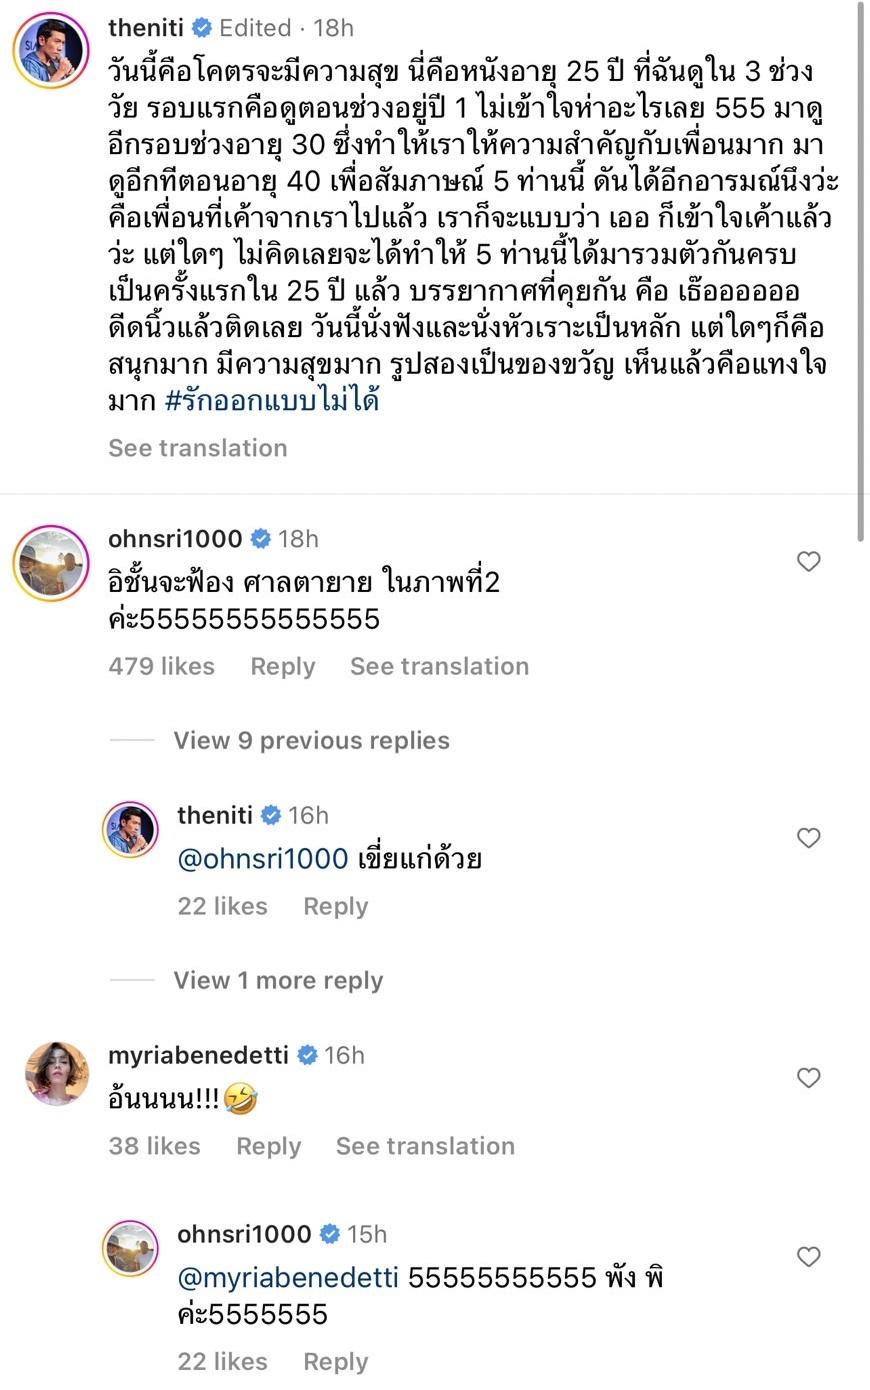Open the @ohnsri1000 mention in theniti's reply
Viewport: 870px width, 1390px height.
(262, 859)
